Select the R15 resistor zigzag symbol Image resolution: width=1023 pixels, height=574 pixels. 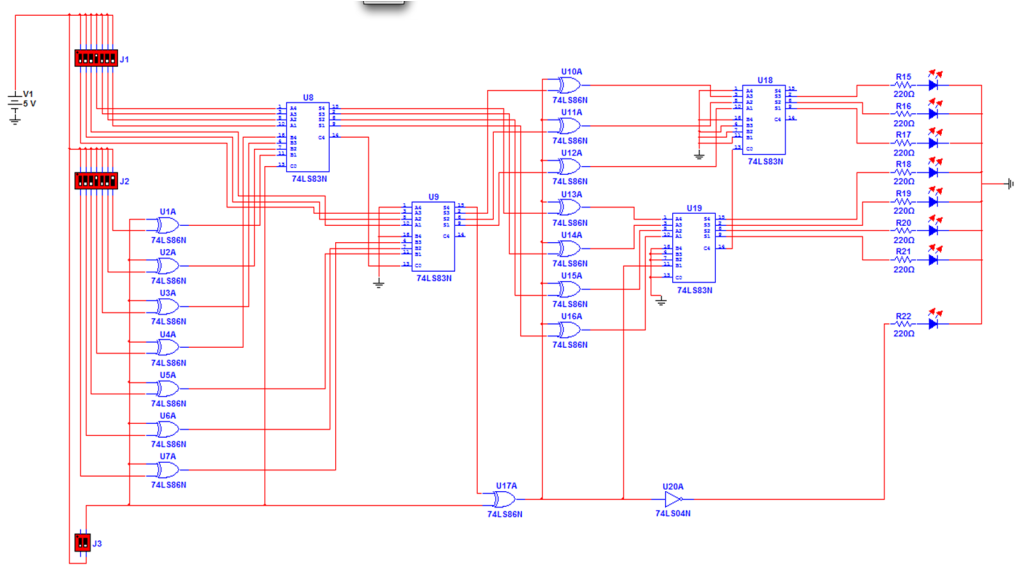(x=903, y=85)
